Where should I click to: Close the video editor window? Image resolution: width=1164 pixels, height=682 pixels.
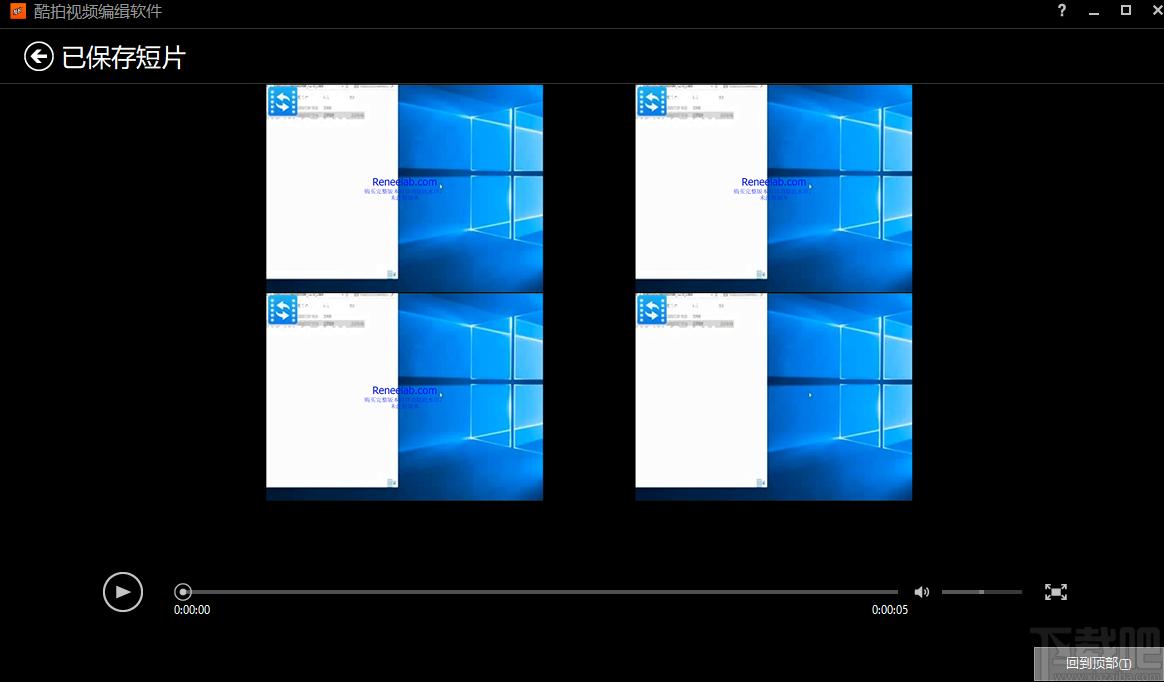click(1151, 11)
